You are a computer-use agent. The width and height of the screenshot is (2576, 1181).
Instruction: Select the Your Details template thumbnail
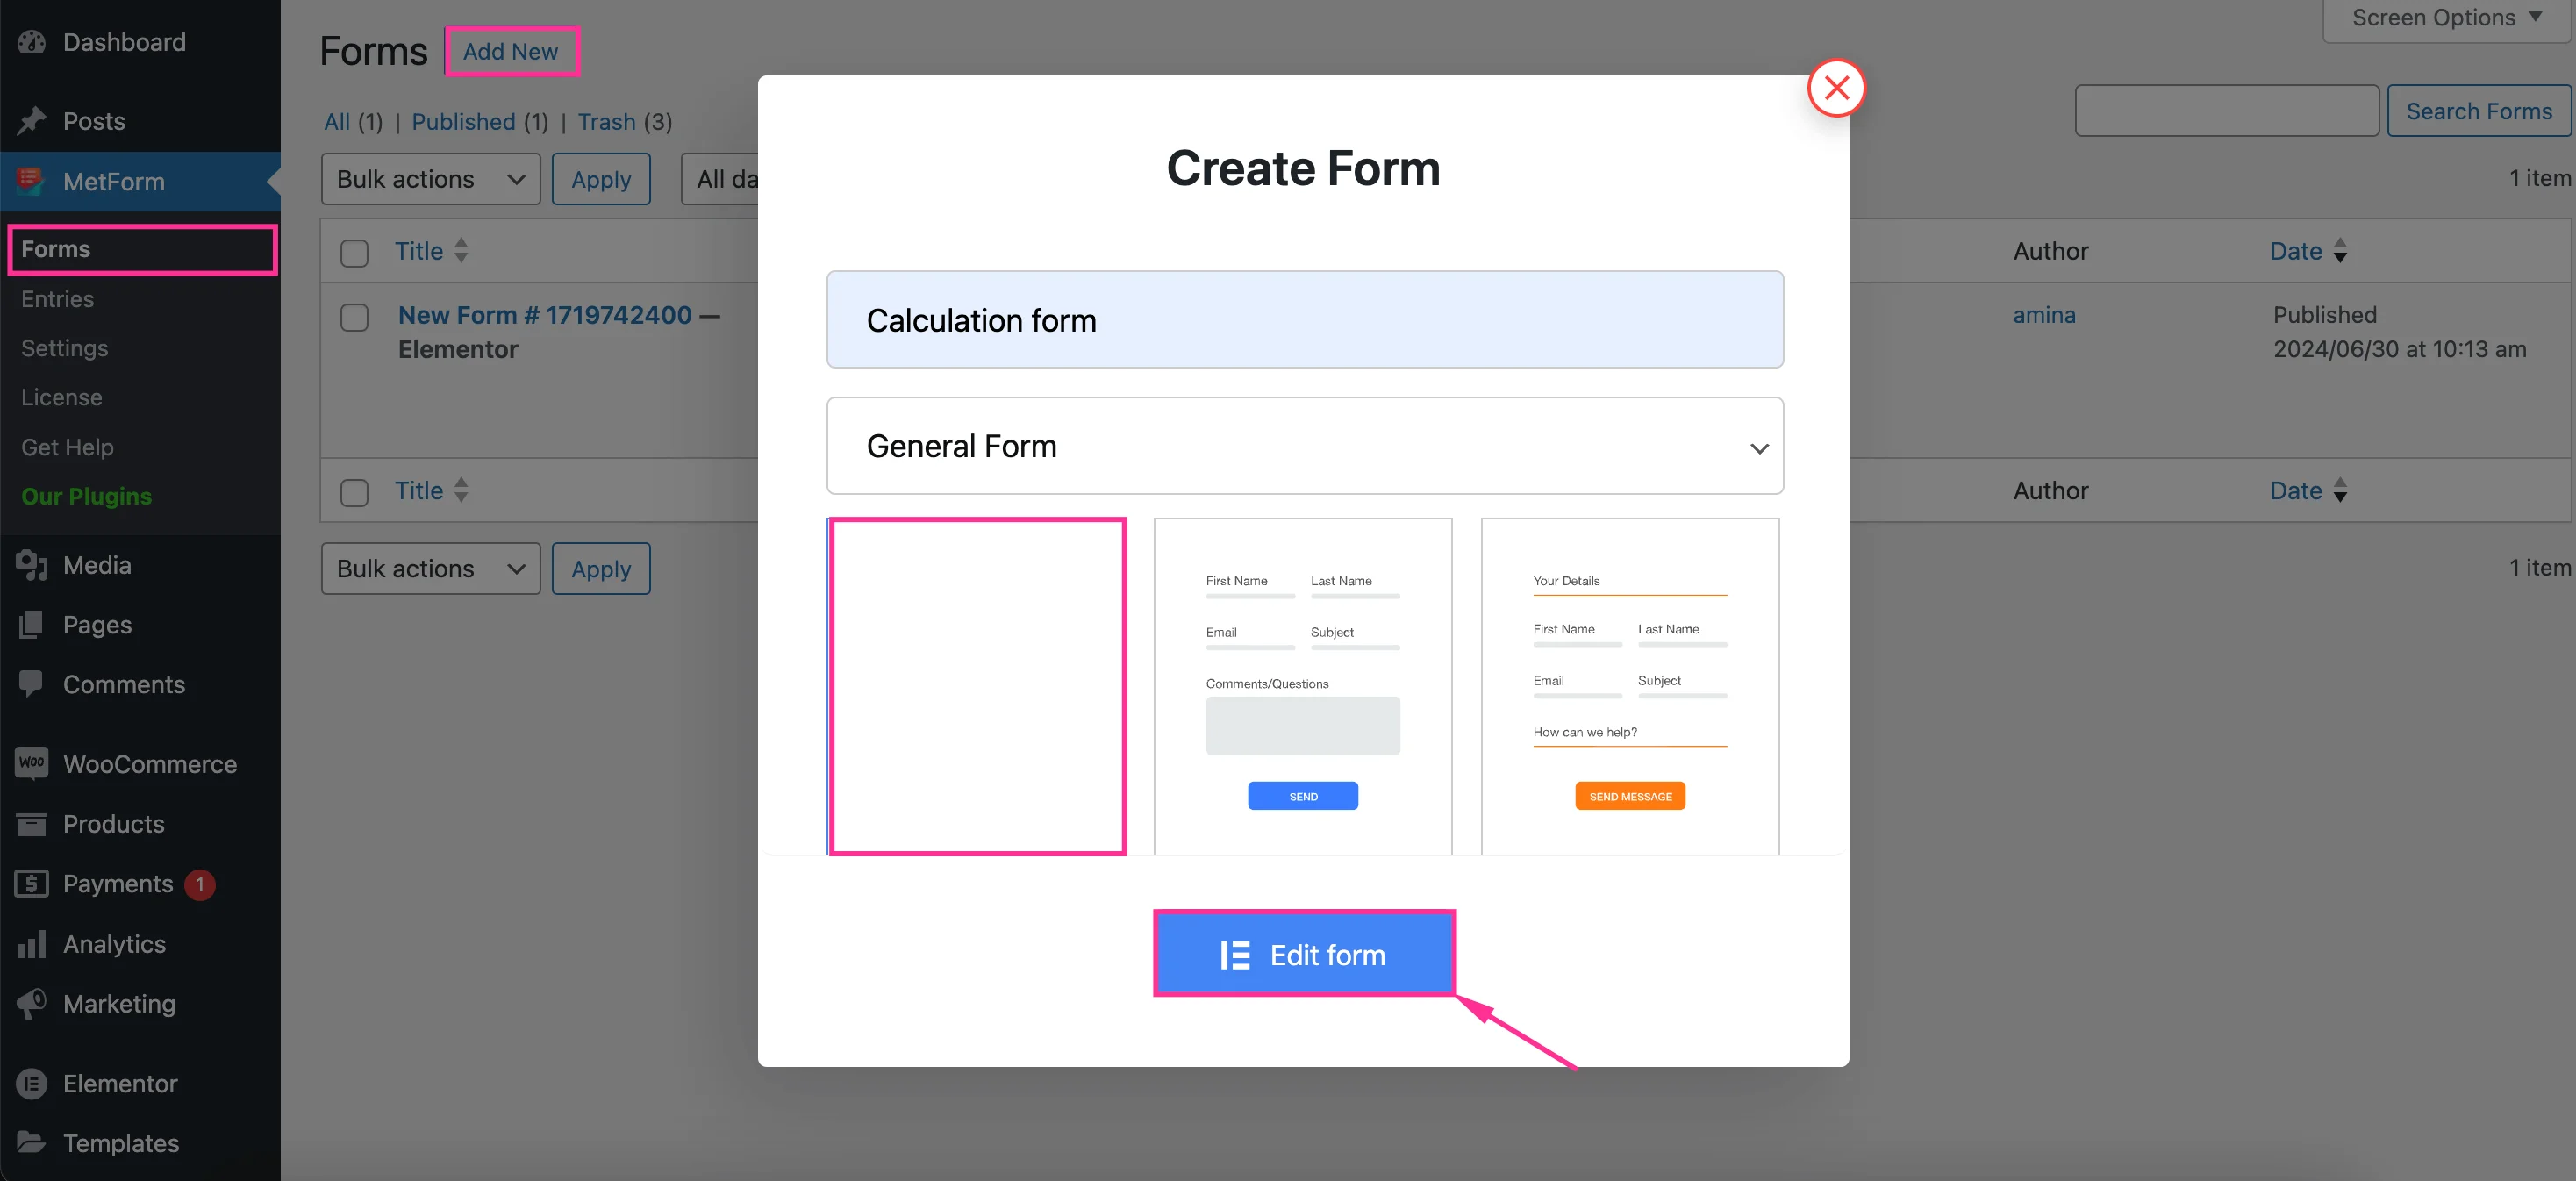(x=1629, y=686)
